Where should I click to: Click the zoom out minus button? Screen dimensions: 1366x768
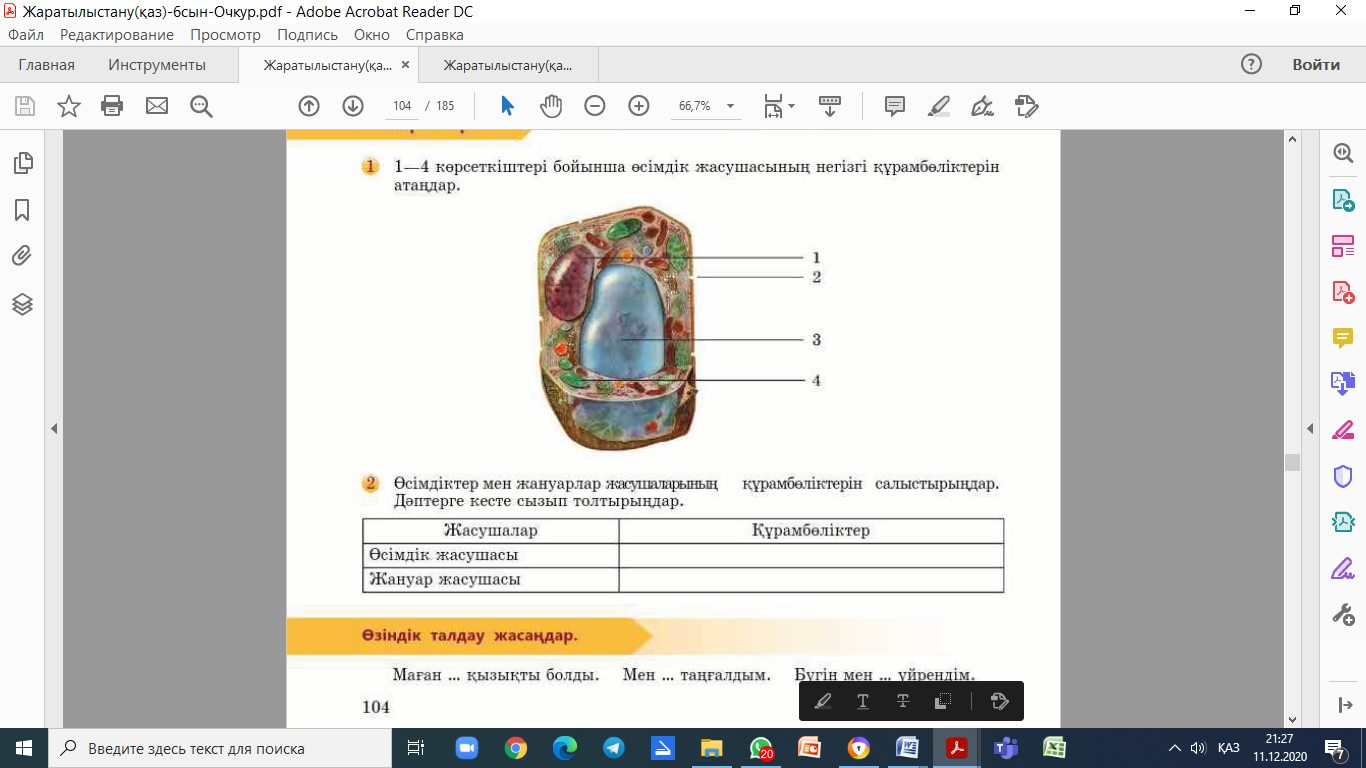click(x=595, y=106)
